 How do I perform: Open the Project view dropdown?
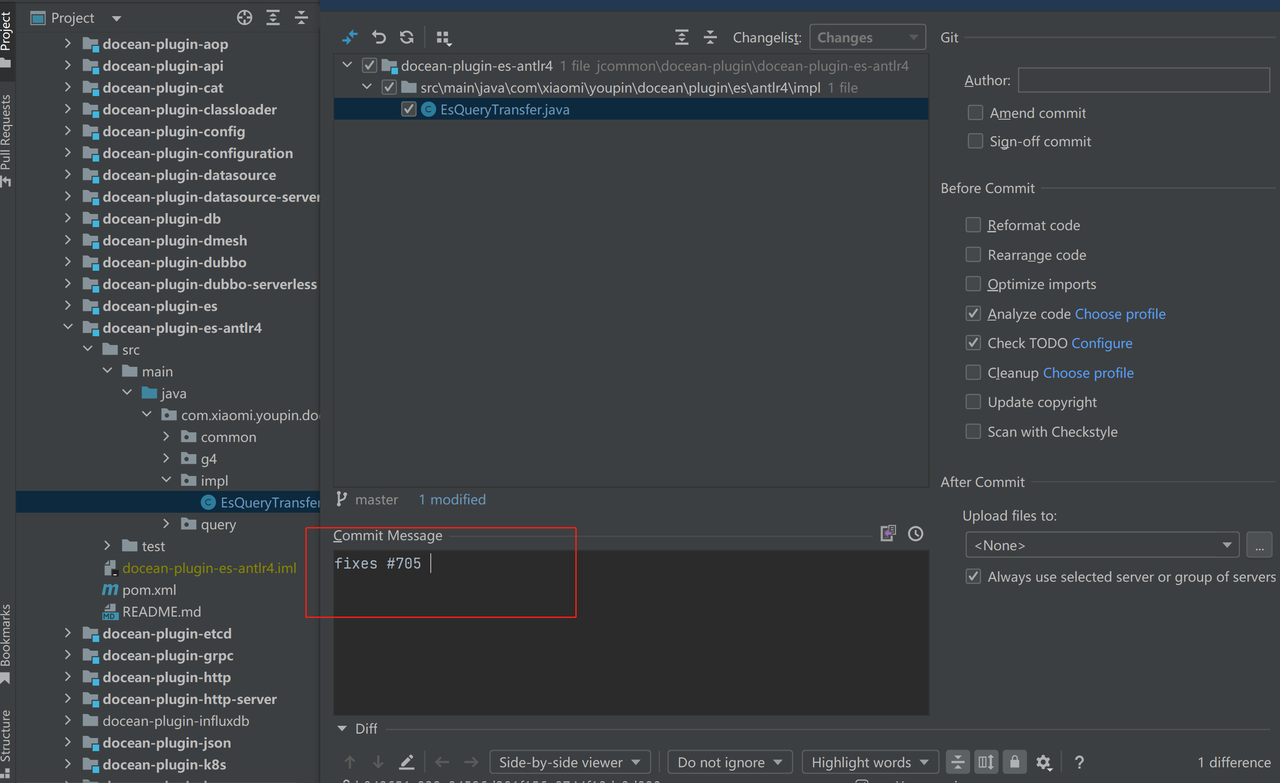(116, 18)
